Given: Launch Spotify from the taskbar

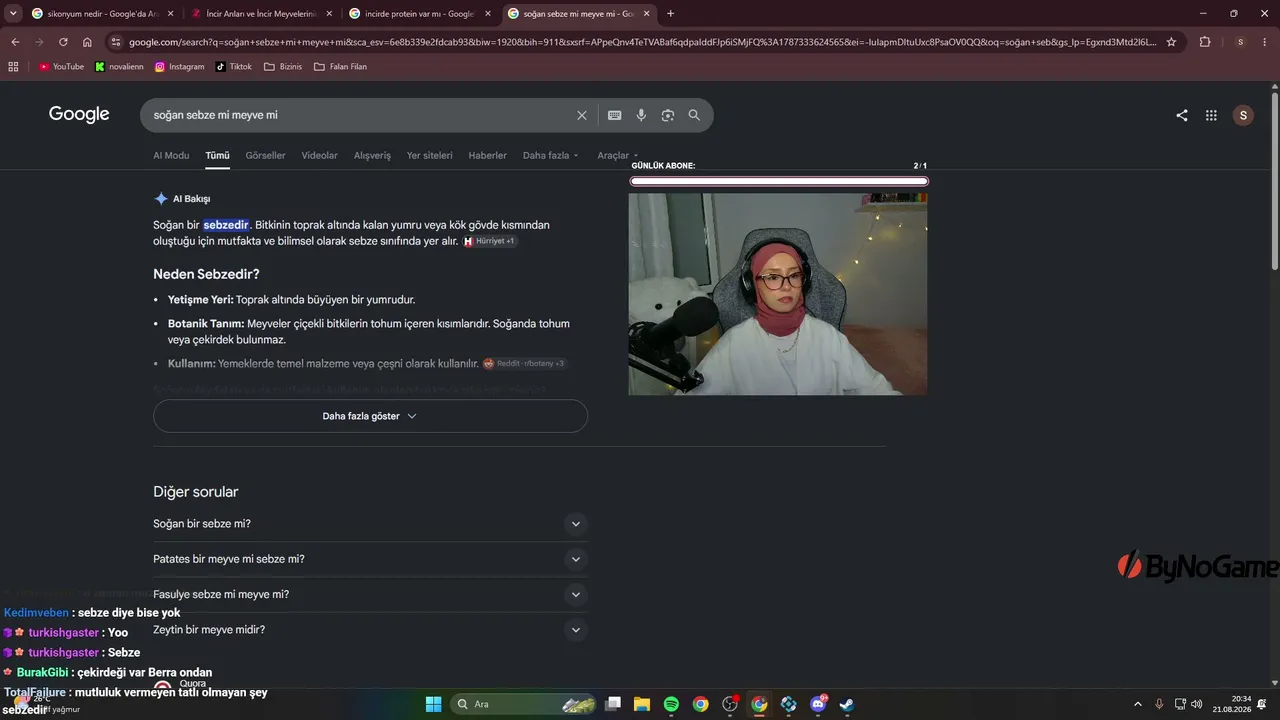Looking at the screenshot, I should click(x=671, y=704).
